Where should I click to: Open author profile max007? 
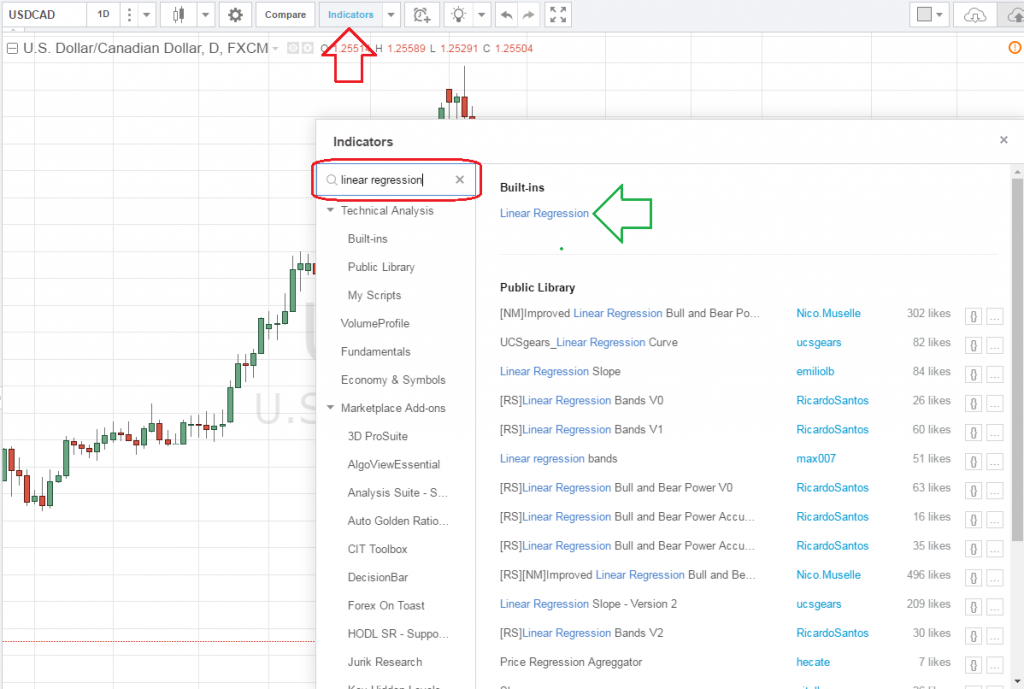point(816,458)
